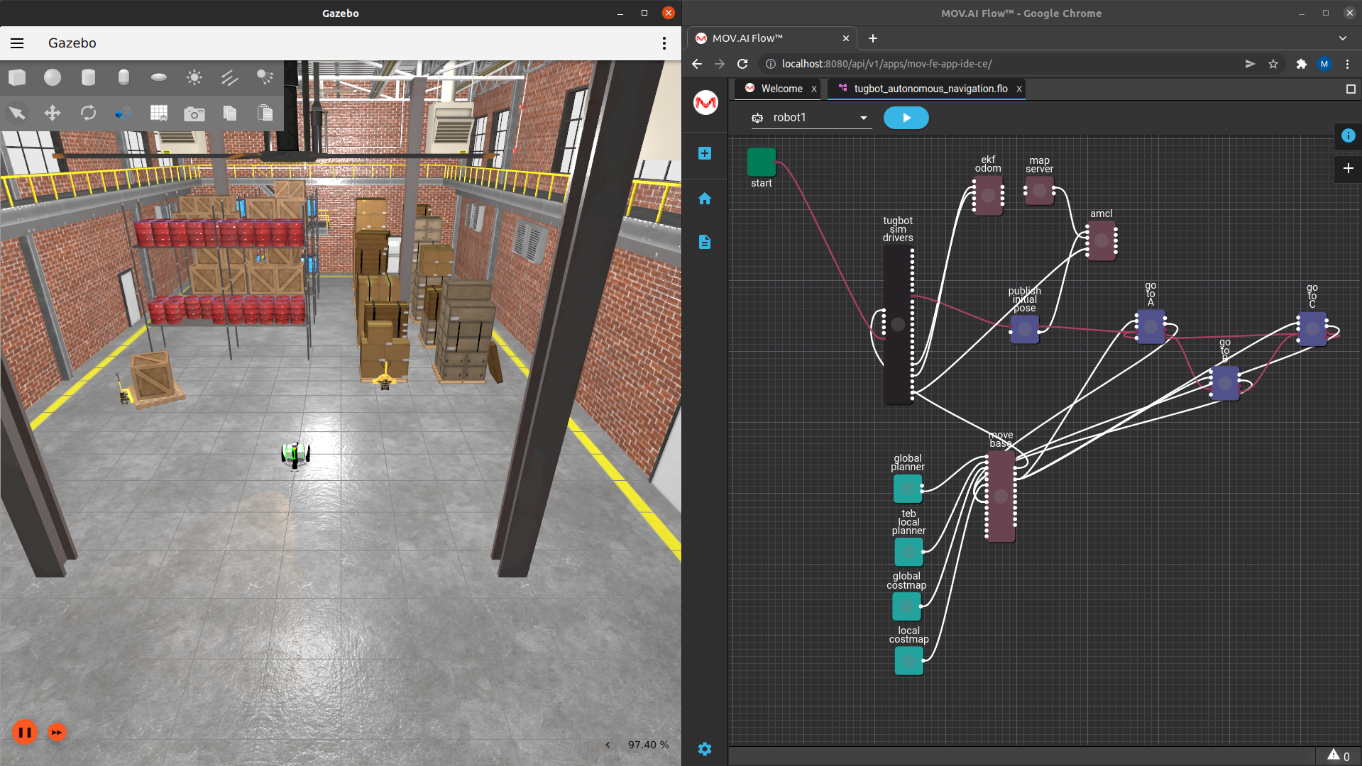1362x766 pixels.
Task: Click the amcl node in the flow
Action: (x=1101, y=241)
